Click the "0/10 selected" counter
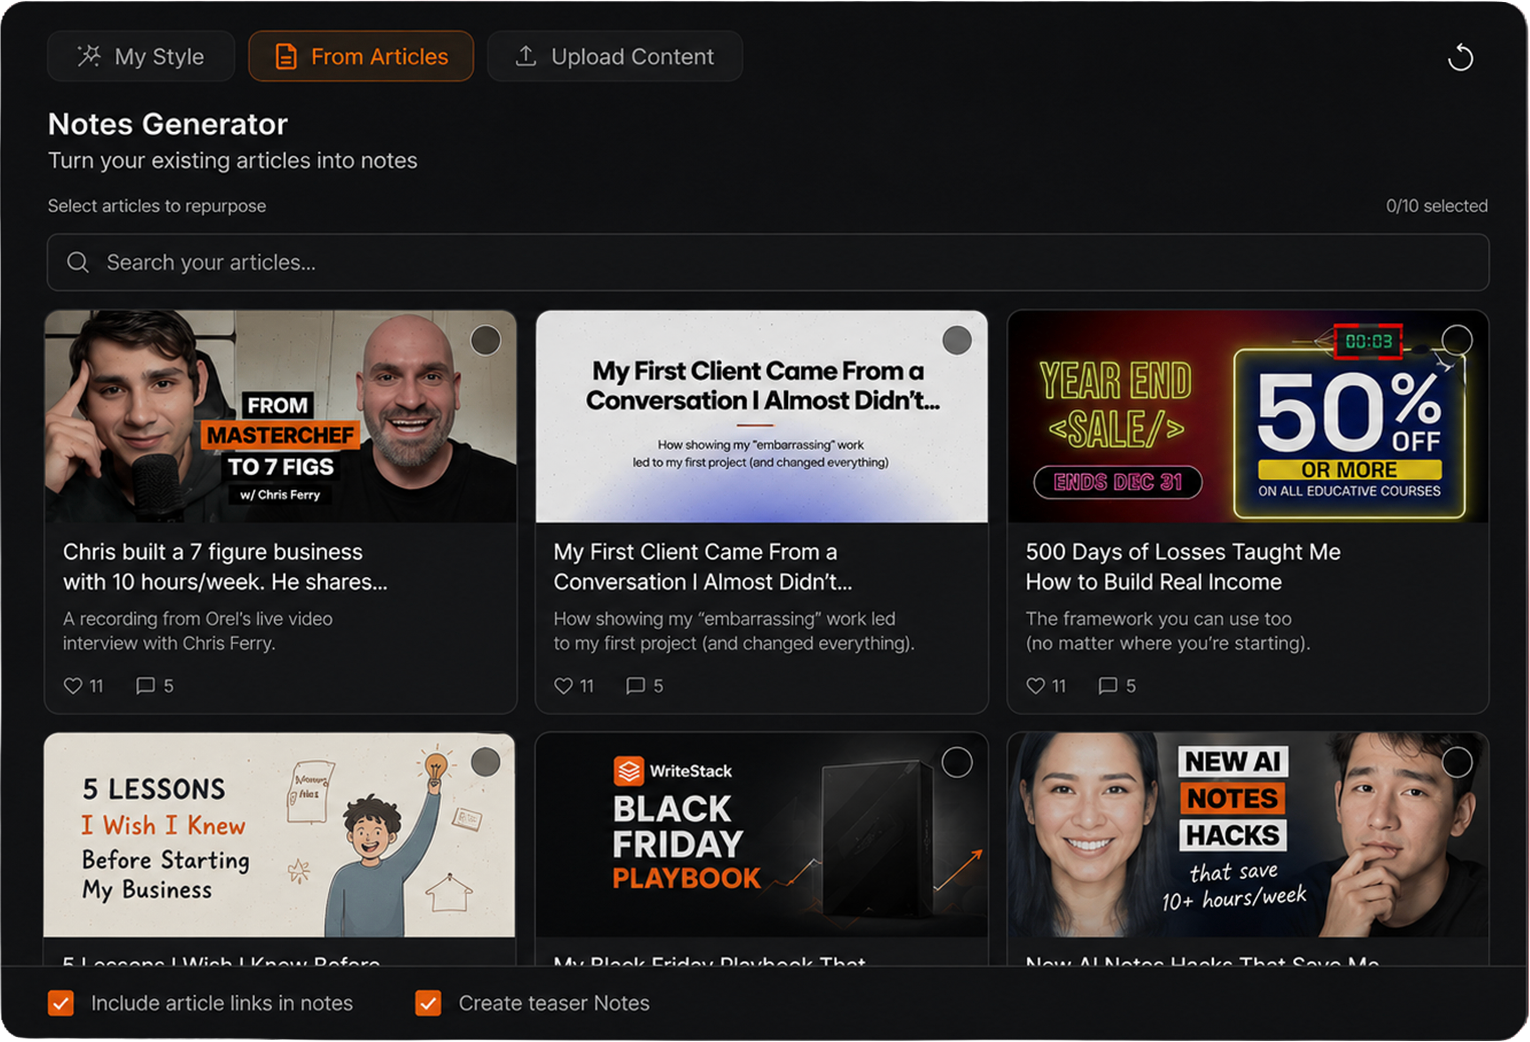The image size is (1530, 1042). coord(1437,206)
